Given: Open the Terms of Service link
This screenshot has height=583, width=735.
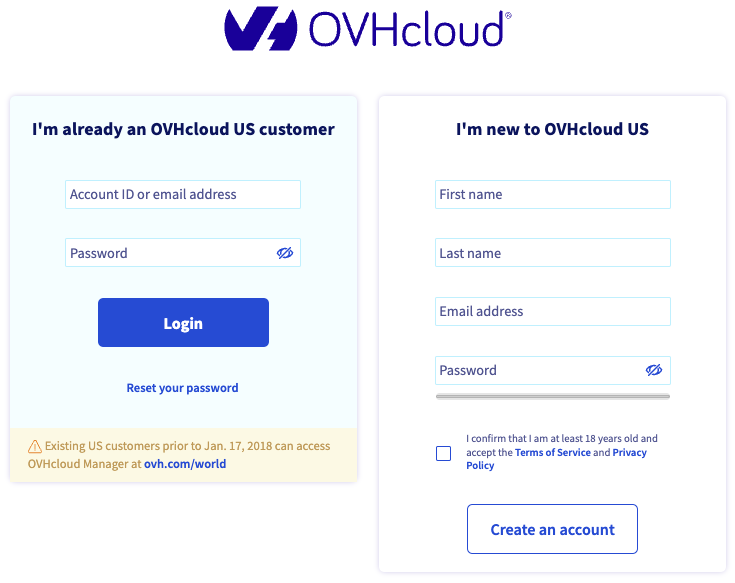Looking at the screenshot, I should pyautogui.click(x=553, y=452).
